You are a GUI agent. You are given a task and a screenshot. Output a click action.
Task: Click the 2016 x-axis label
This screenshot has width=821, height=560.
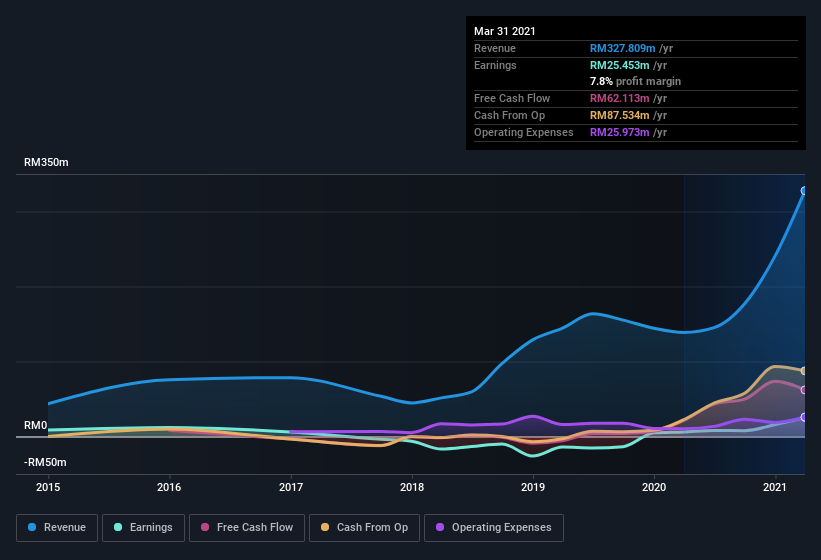tap(169, 487)
